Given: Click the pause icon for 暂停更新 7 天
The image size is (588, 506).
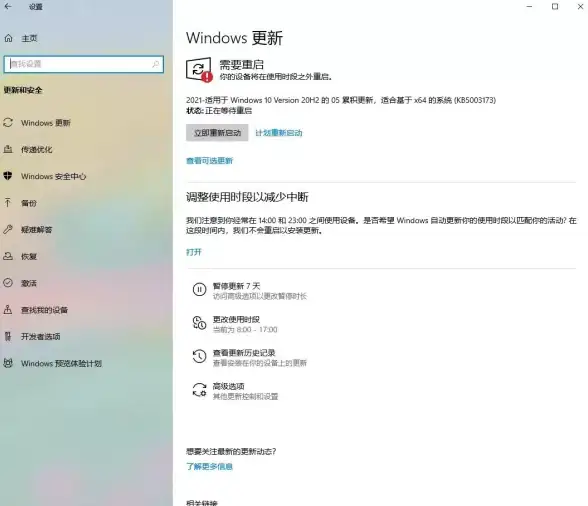Looking at the screenshot, I should tap(199, 290).
